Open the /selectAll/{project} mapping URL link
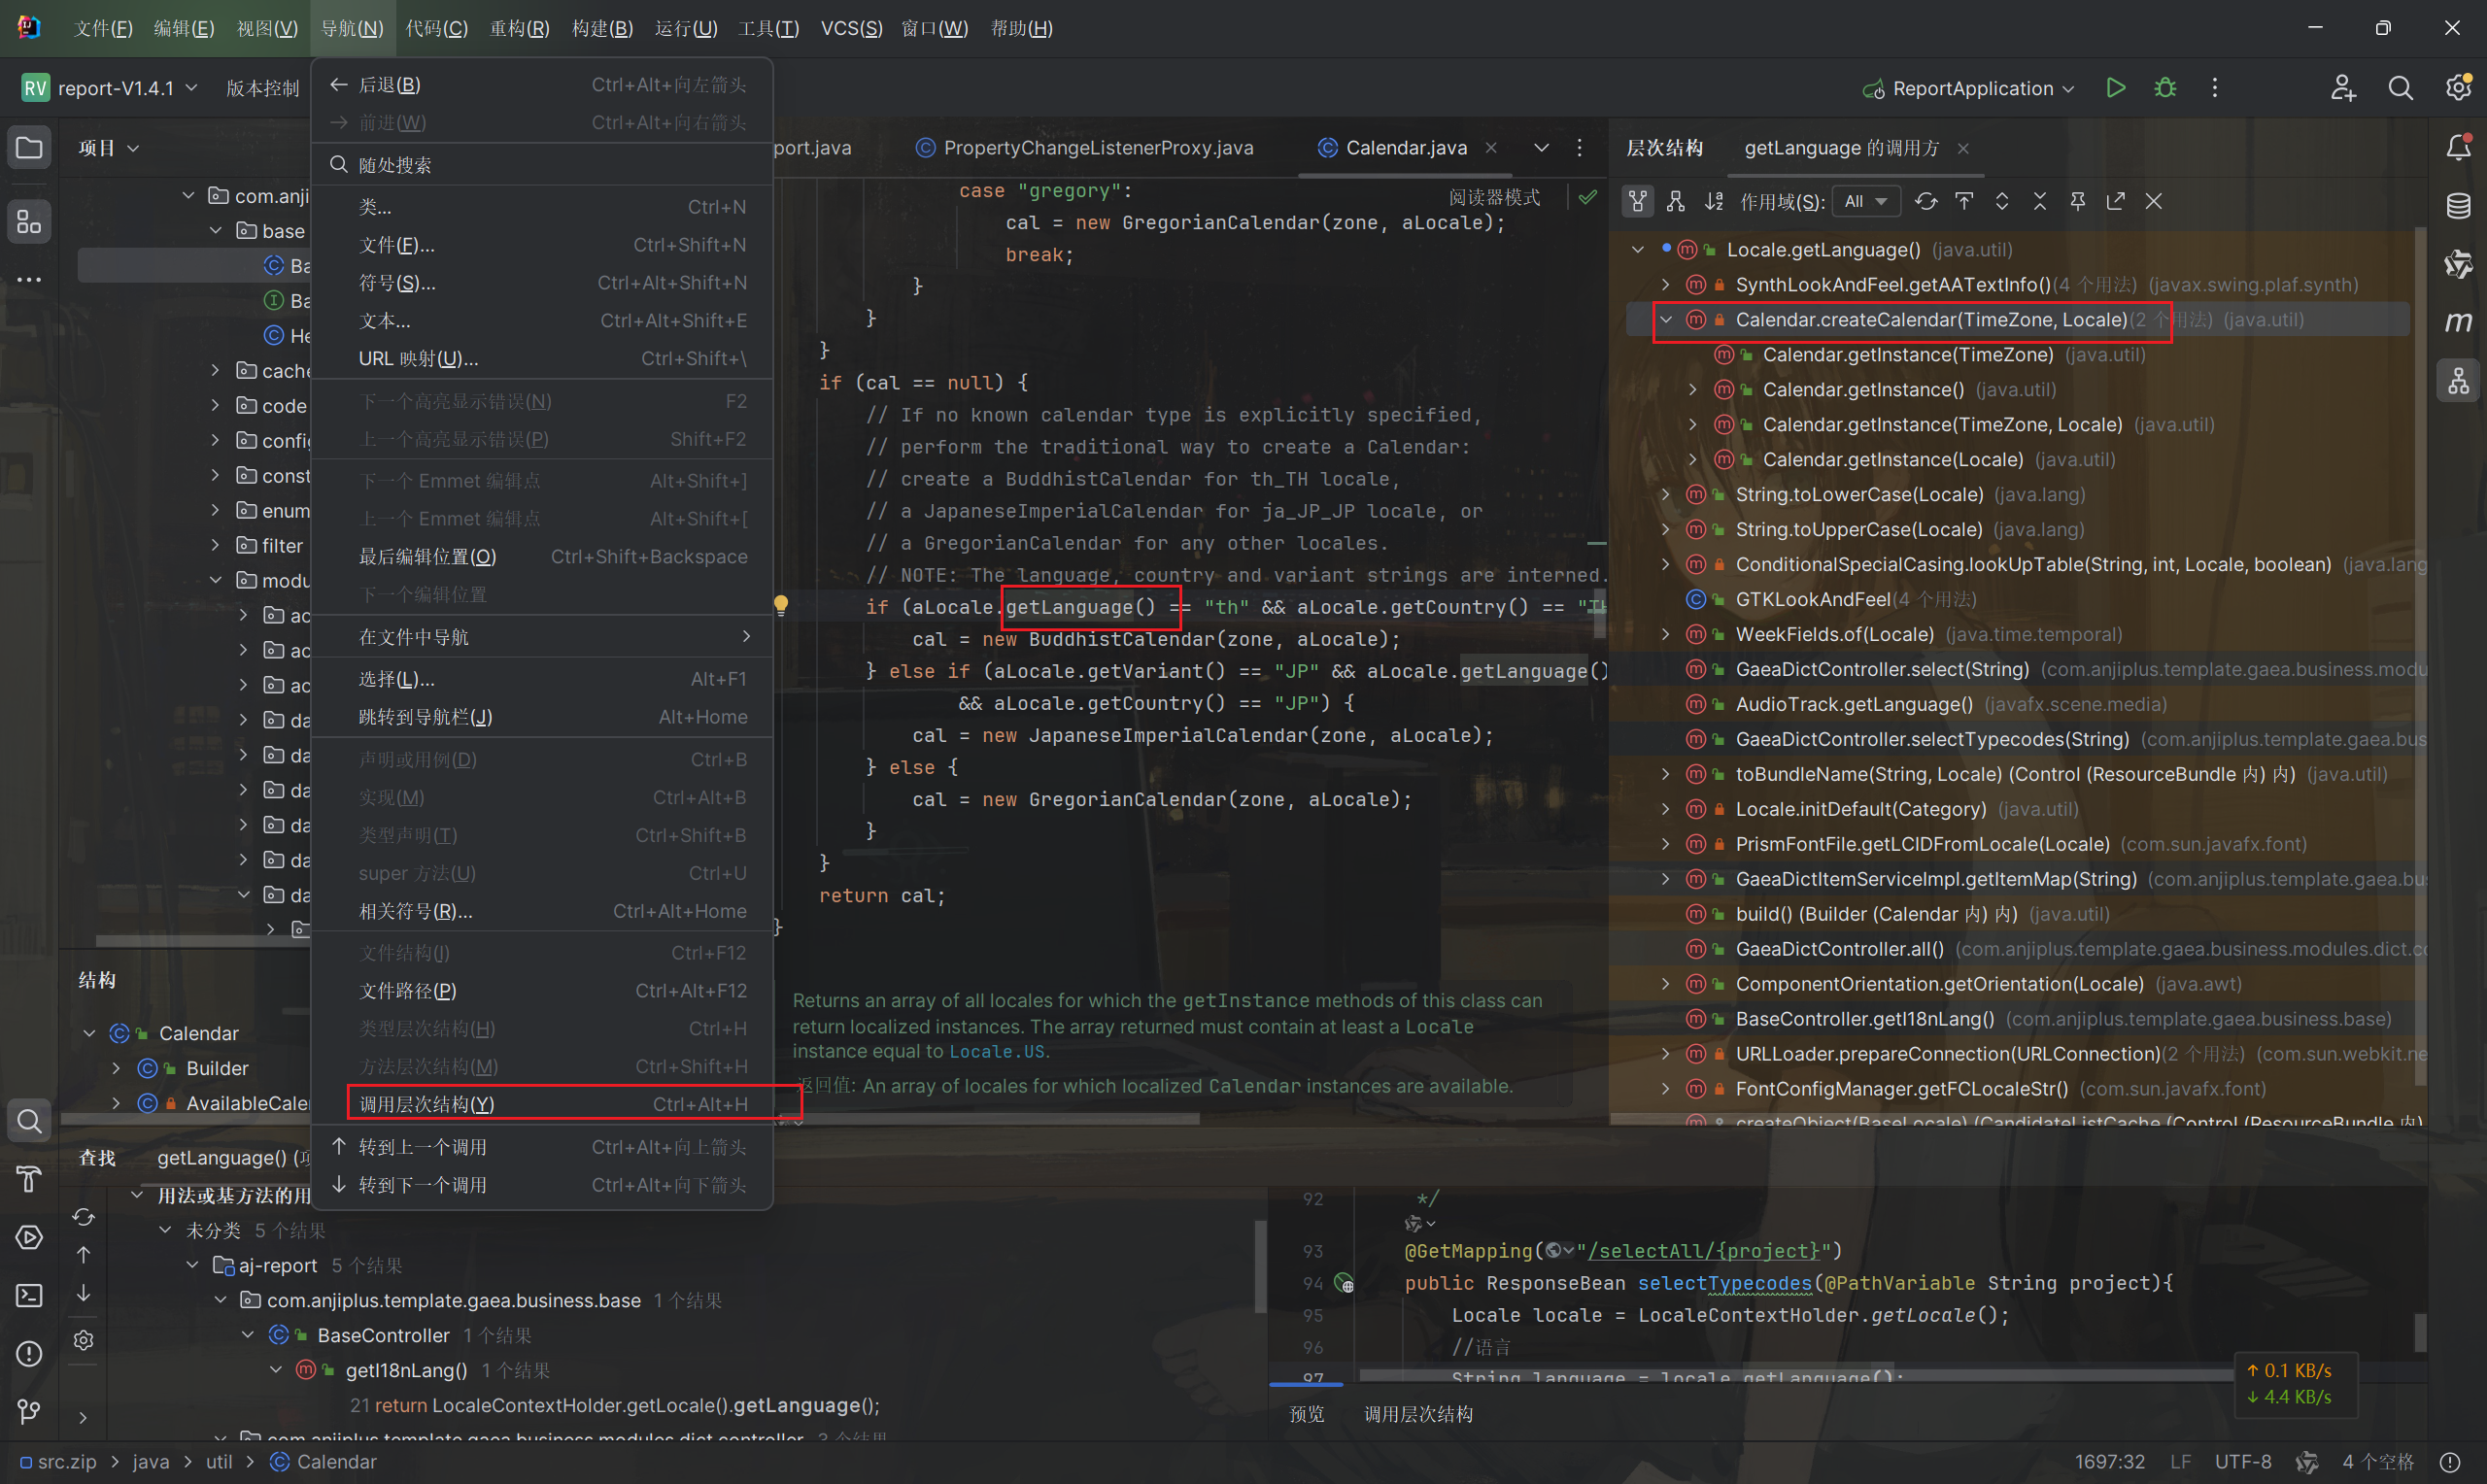Viewport: 2487px width, 1484px height. pyautogui.click(x=1703, y=1251)
